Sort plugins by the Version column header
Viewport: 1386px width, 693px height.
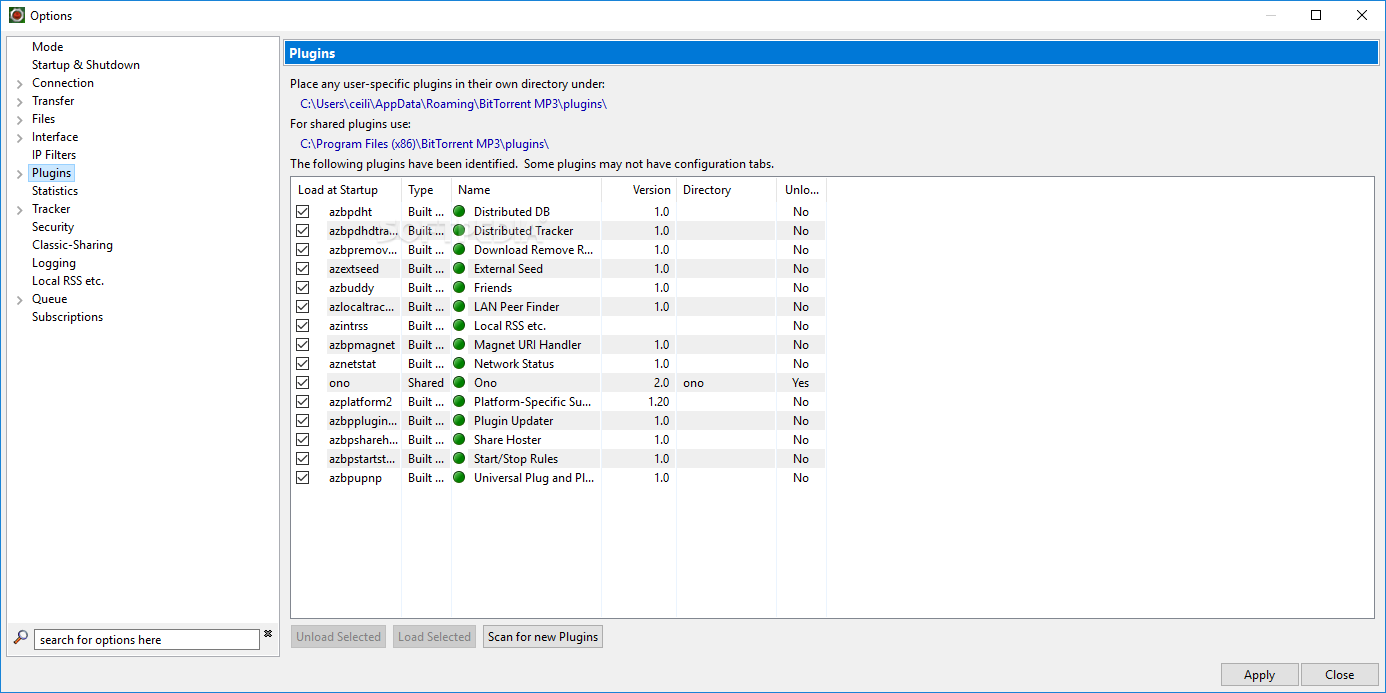639,190
